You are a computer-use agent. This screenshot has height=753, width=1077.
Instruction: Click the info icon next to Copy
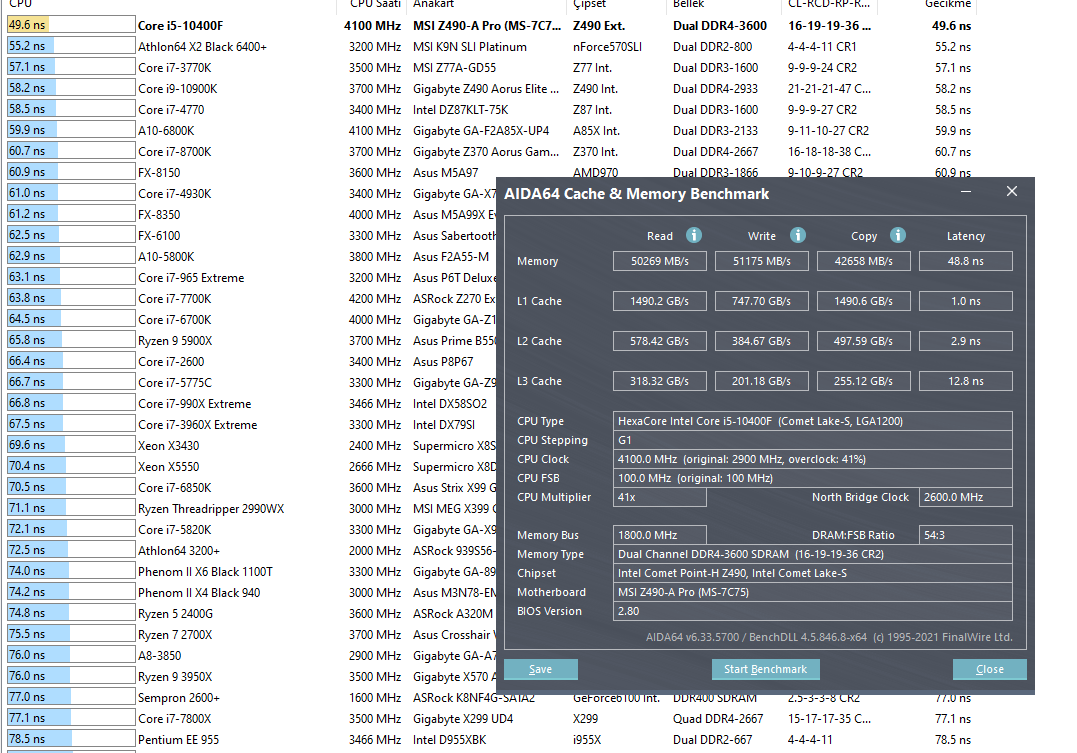(x=898, y=235)
